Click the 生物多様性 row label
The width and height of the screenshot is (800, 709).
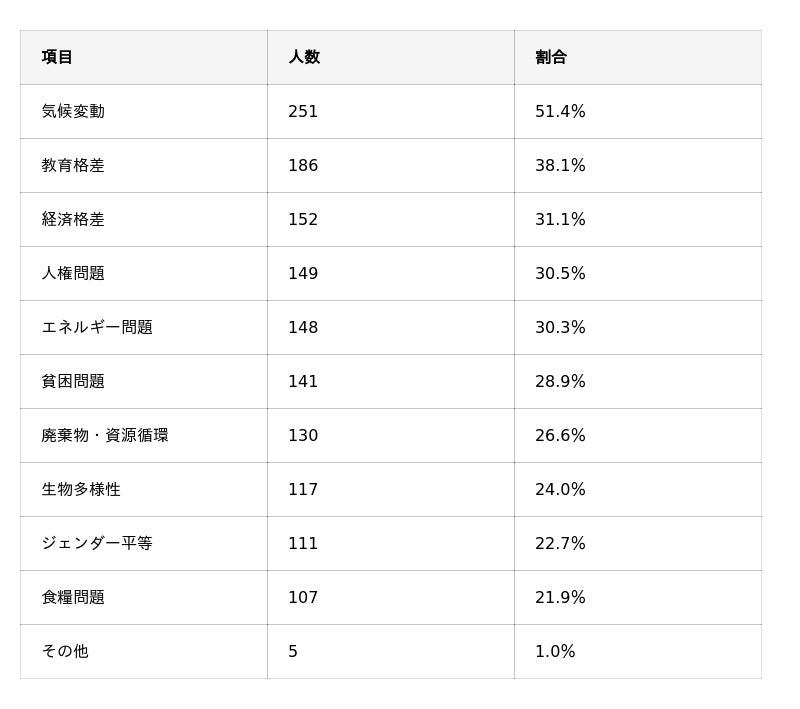(81, 489)
